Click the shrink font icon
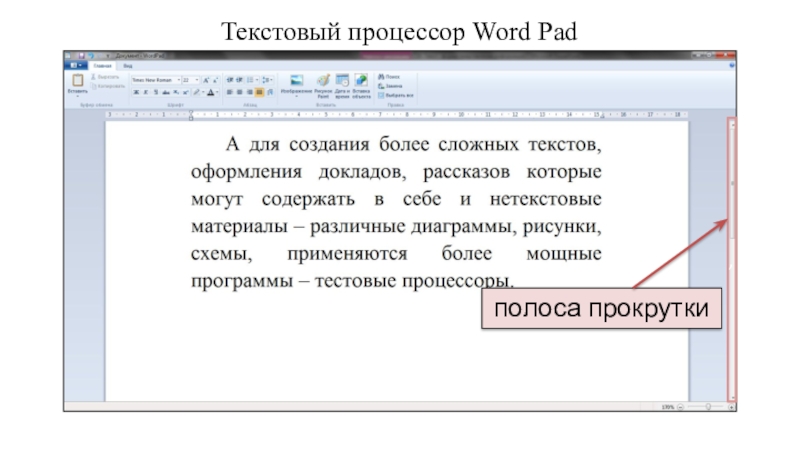Viewport: 800px width, 450px height. pos(215,80)
